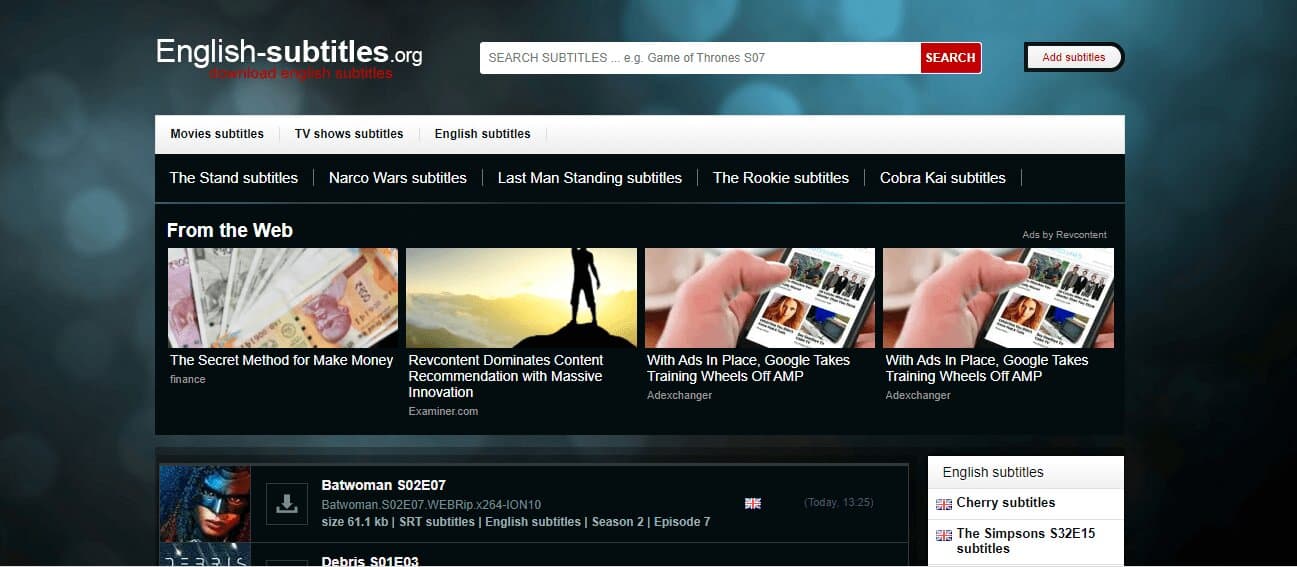This screenshot has height=567, width=1297.
Task: Open the English-subtitles.org site logo
Action: 289,58
